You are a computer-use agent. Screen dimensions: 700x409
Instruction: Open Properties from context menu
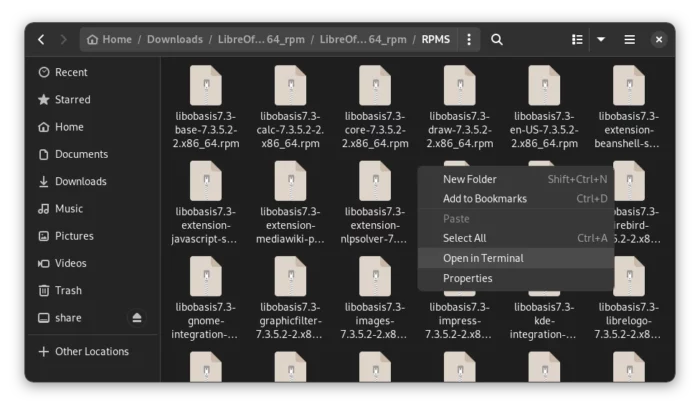(x=516, y=278)
